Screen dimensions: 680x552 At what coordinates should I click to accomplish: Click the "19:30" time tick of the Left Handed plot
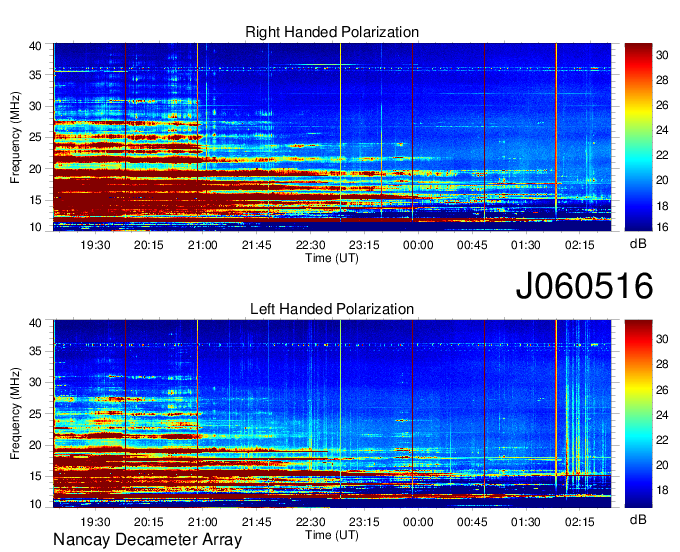point(95,522)
